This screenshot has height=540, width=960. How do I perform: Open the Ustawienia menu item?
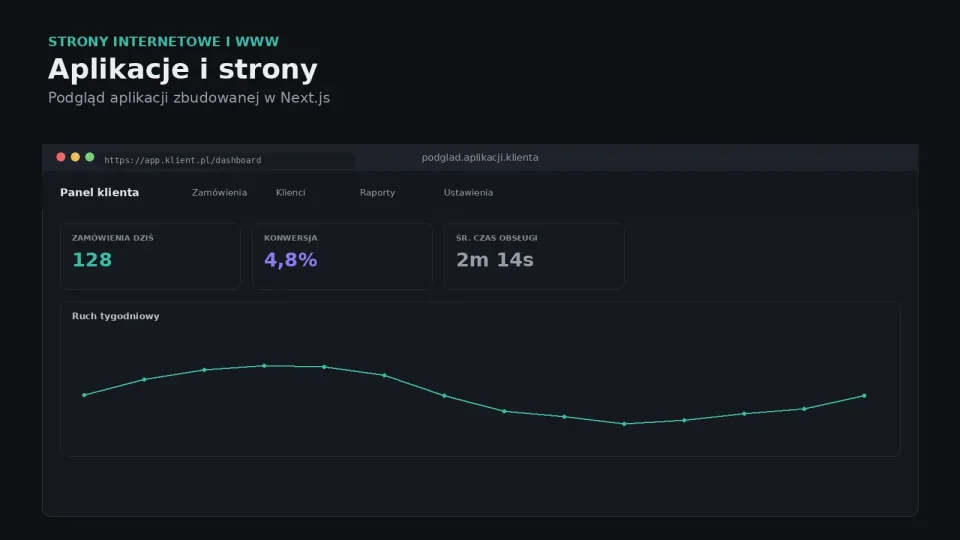point(468,192)
